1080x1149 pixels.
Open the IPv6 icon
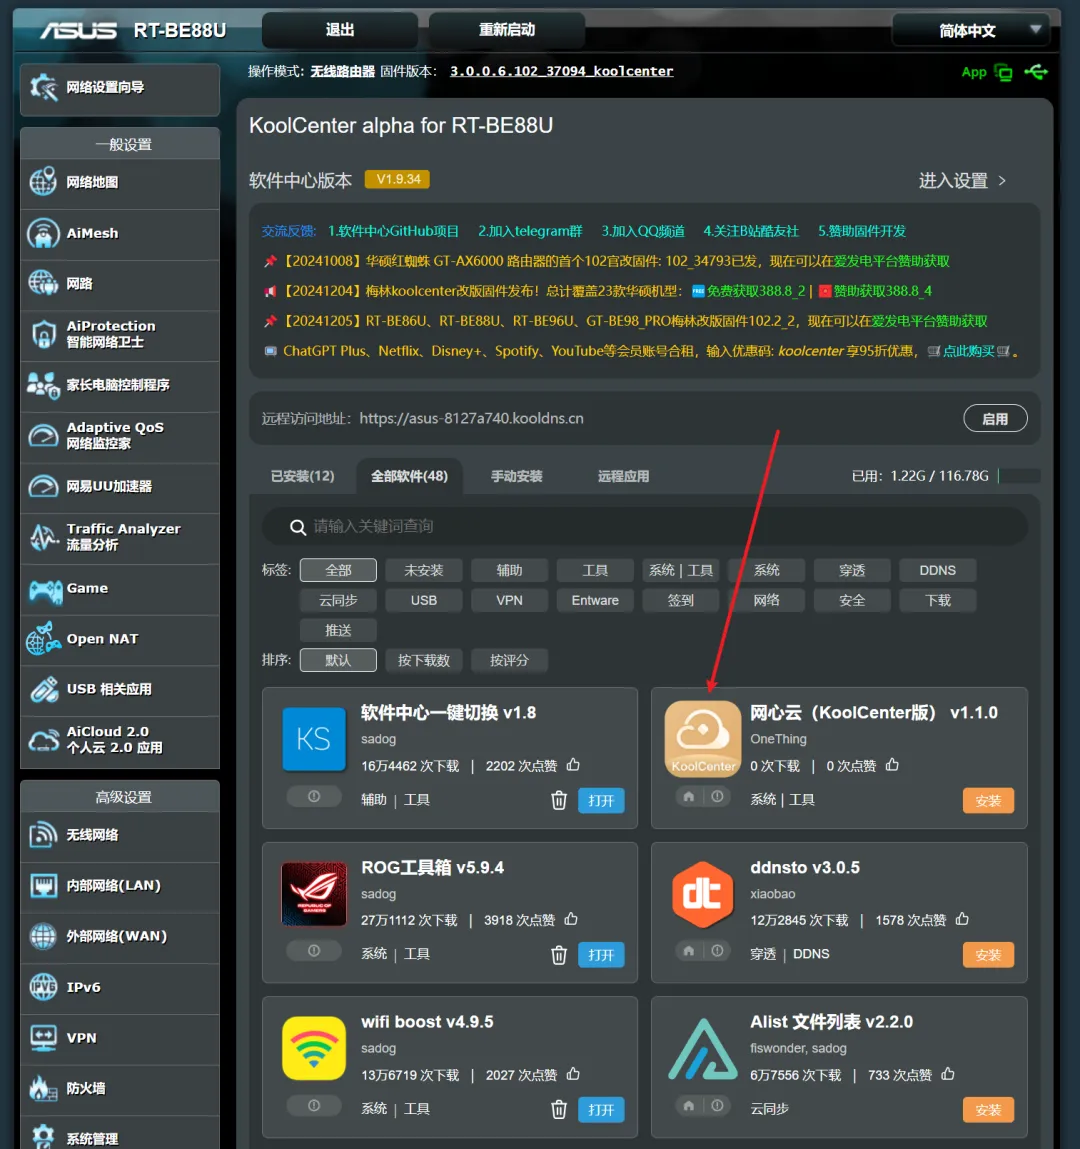[x=43, y=987]
